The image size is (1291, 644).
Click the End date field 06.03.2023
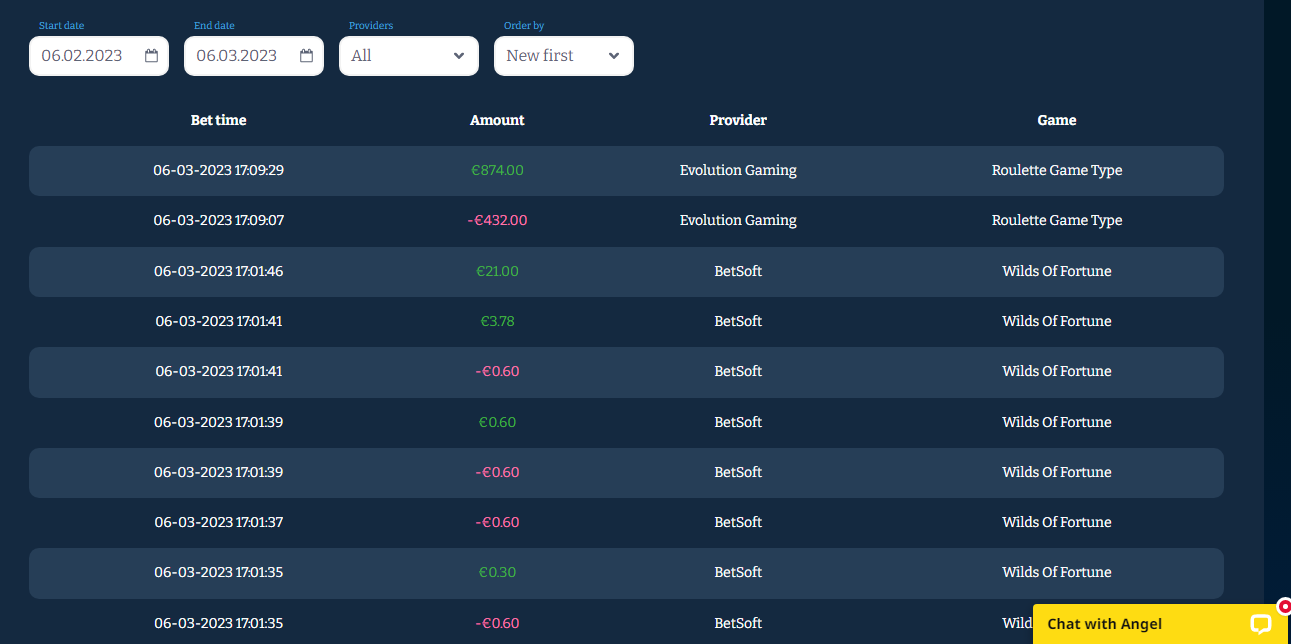[x=238, y=56]
